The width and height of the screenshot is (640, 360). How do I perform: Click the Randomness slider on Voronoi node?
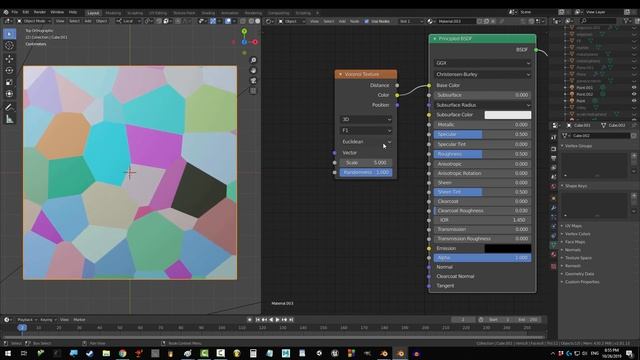(366, 173)
